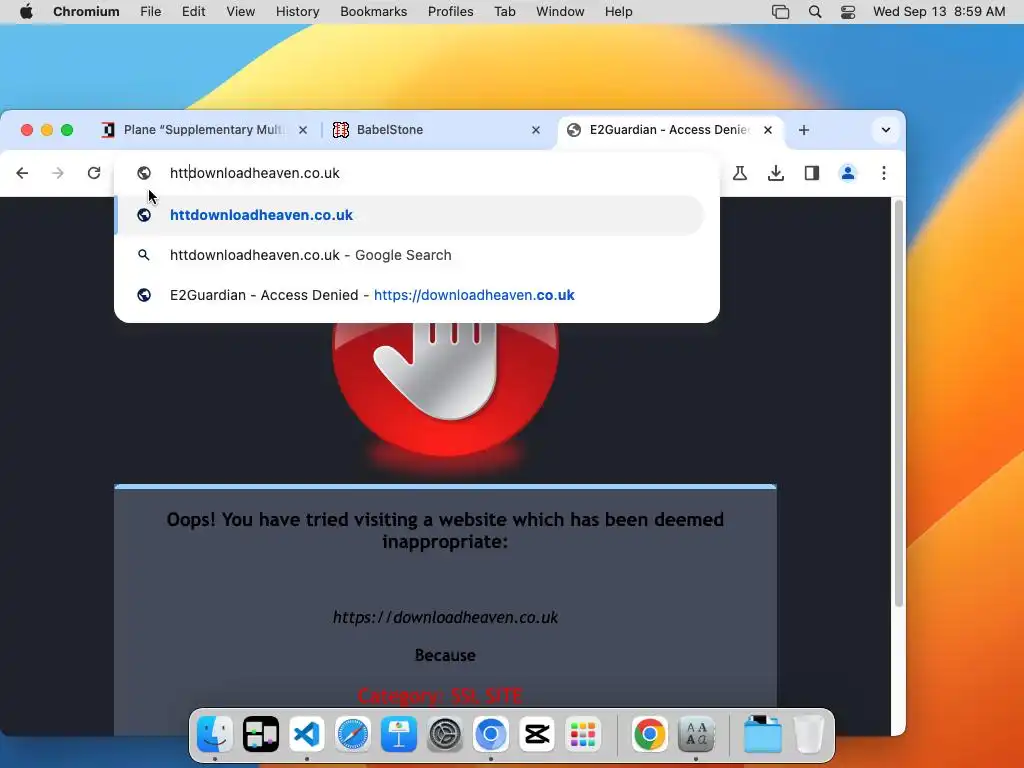The image size is (1024, 768).
Task: Select the E2Guardian - Access Denied tab
Action: [x=670, y=130]
